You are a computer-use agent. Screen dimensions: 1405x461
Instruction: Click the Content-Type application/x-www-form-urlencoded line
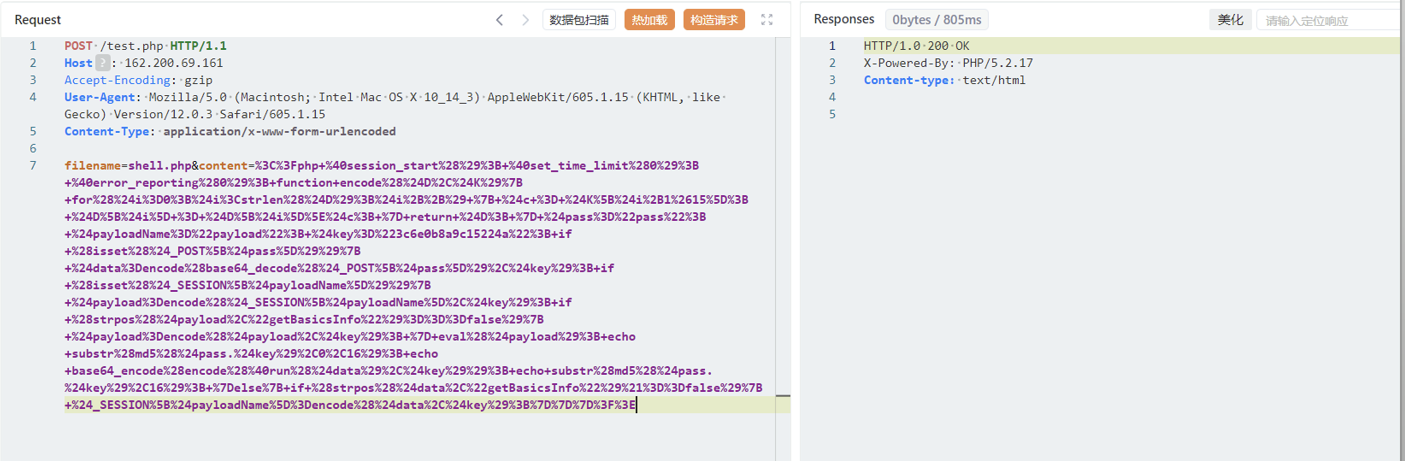(230, 131)
